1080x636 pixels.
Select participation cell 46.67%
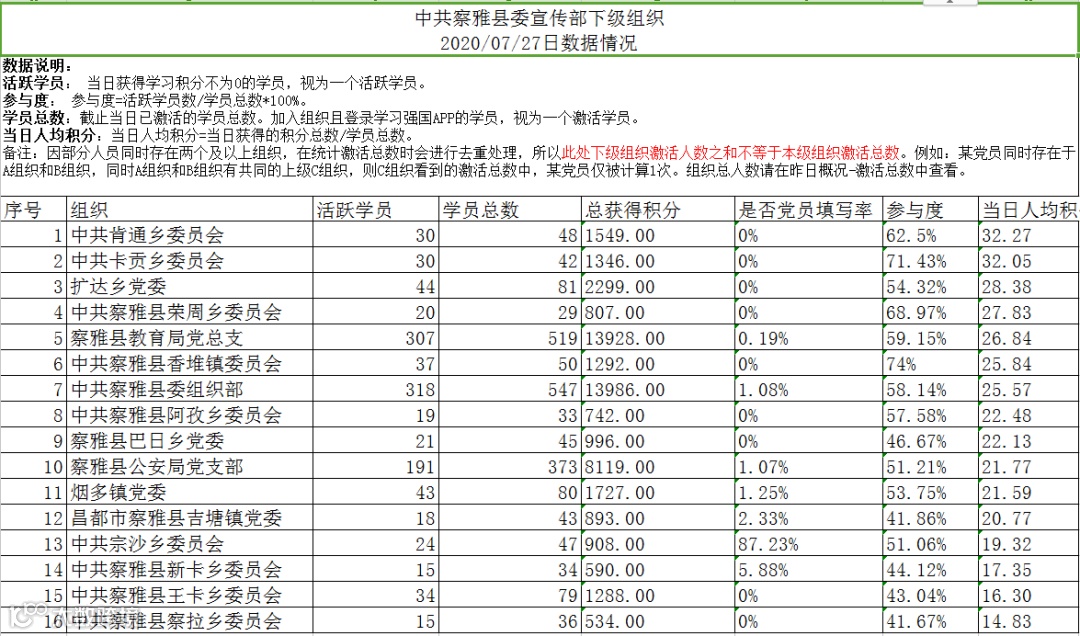click(931, 441)
